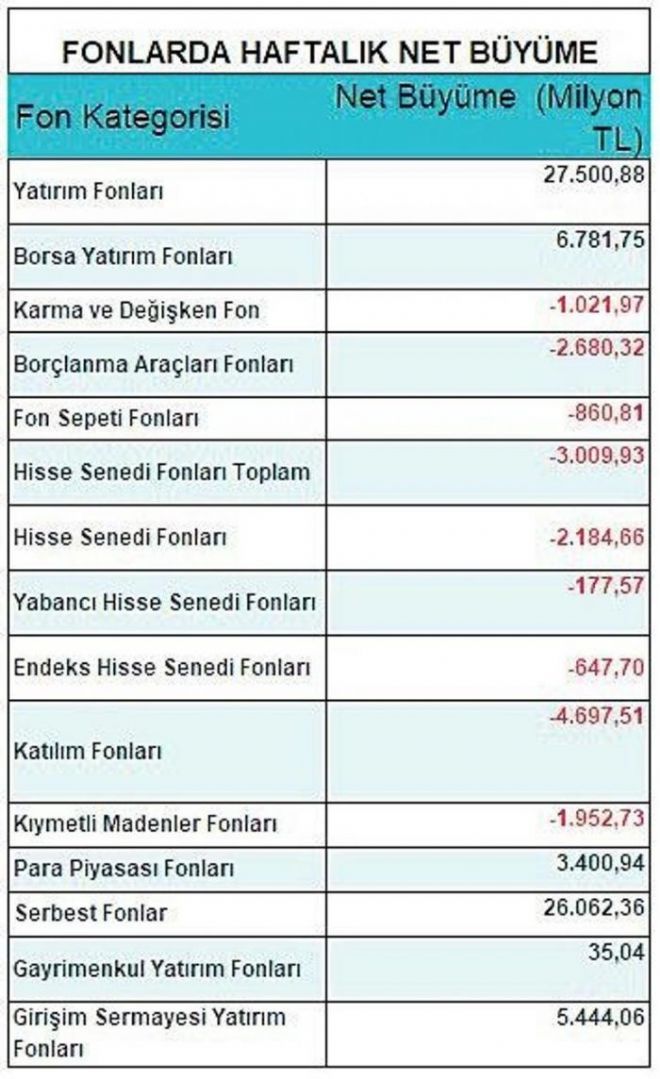Click Kıymetli Madenler Fonları row label

pos(145,824)
